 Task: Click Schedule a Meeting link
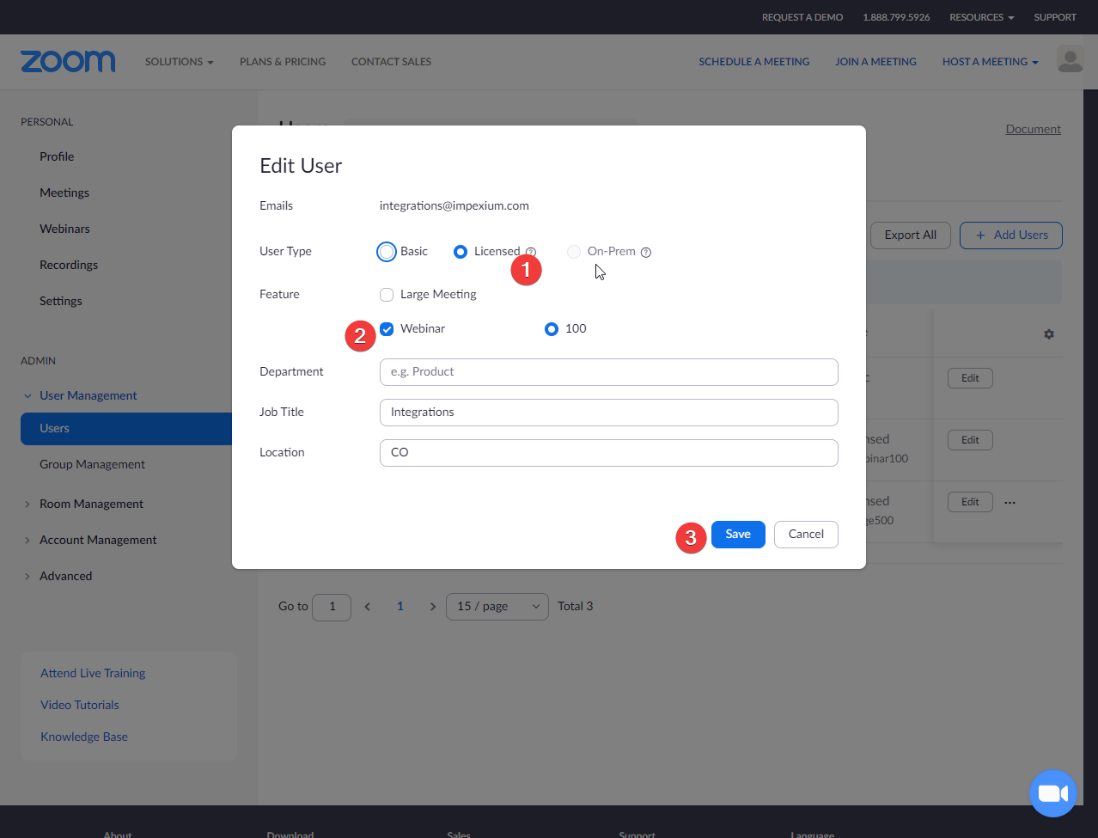(753, 62)
